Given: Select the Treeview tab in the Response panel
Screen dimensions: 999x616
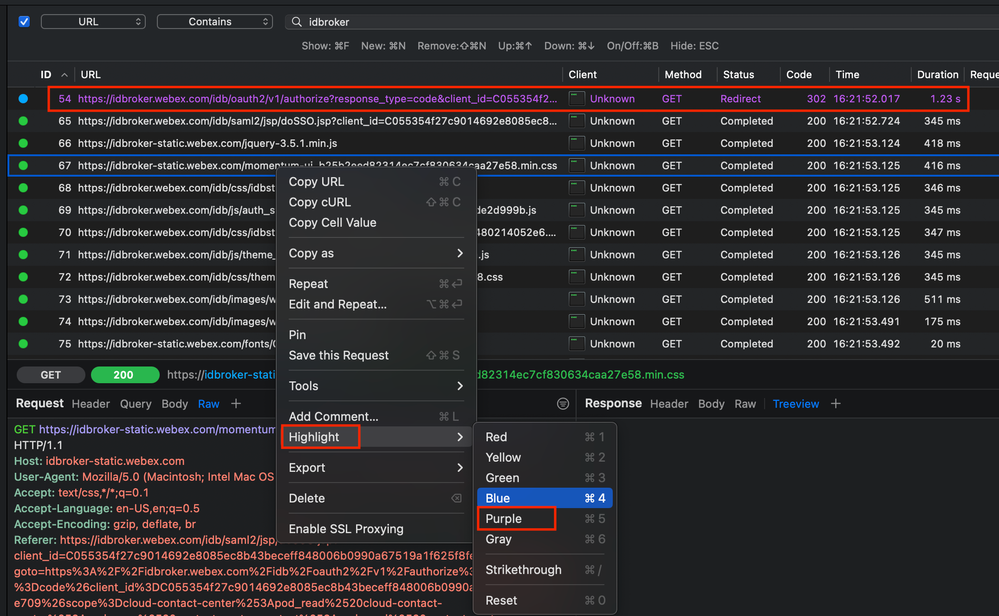Looking at the screenshot, I should (796, 404).
